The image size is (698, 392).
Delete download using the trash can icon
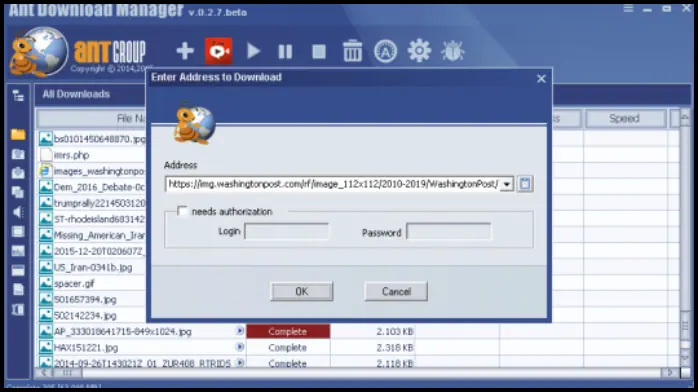(352, 51)
